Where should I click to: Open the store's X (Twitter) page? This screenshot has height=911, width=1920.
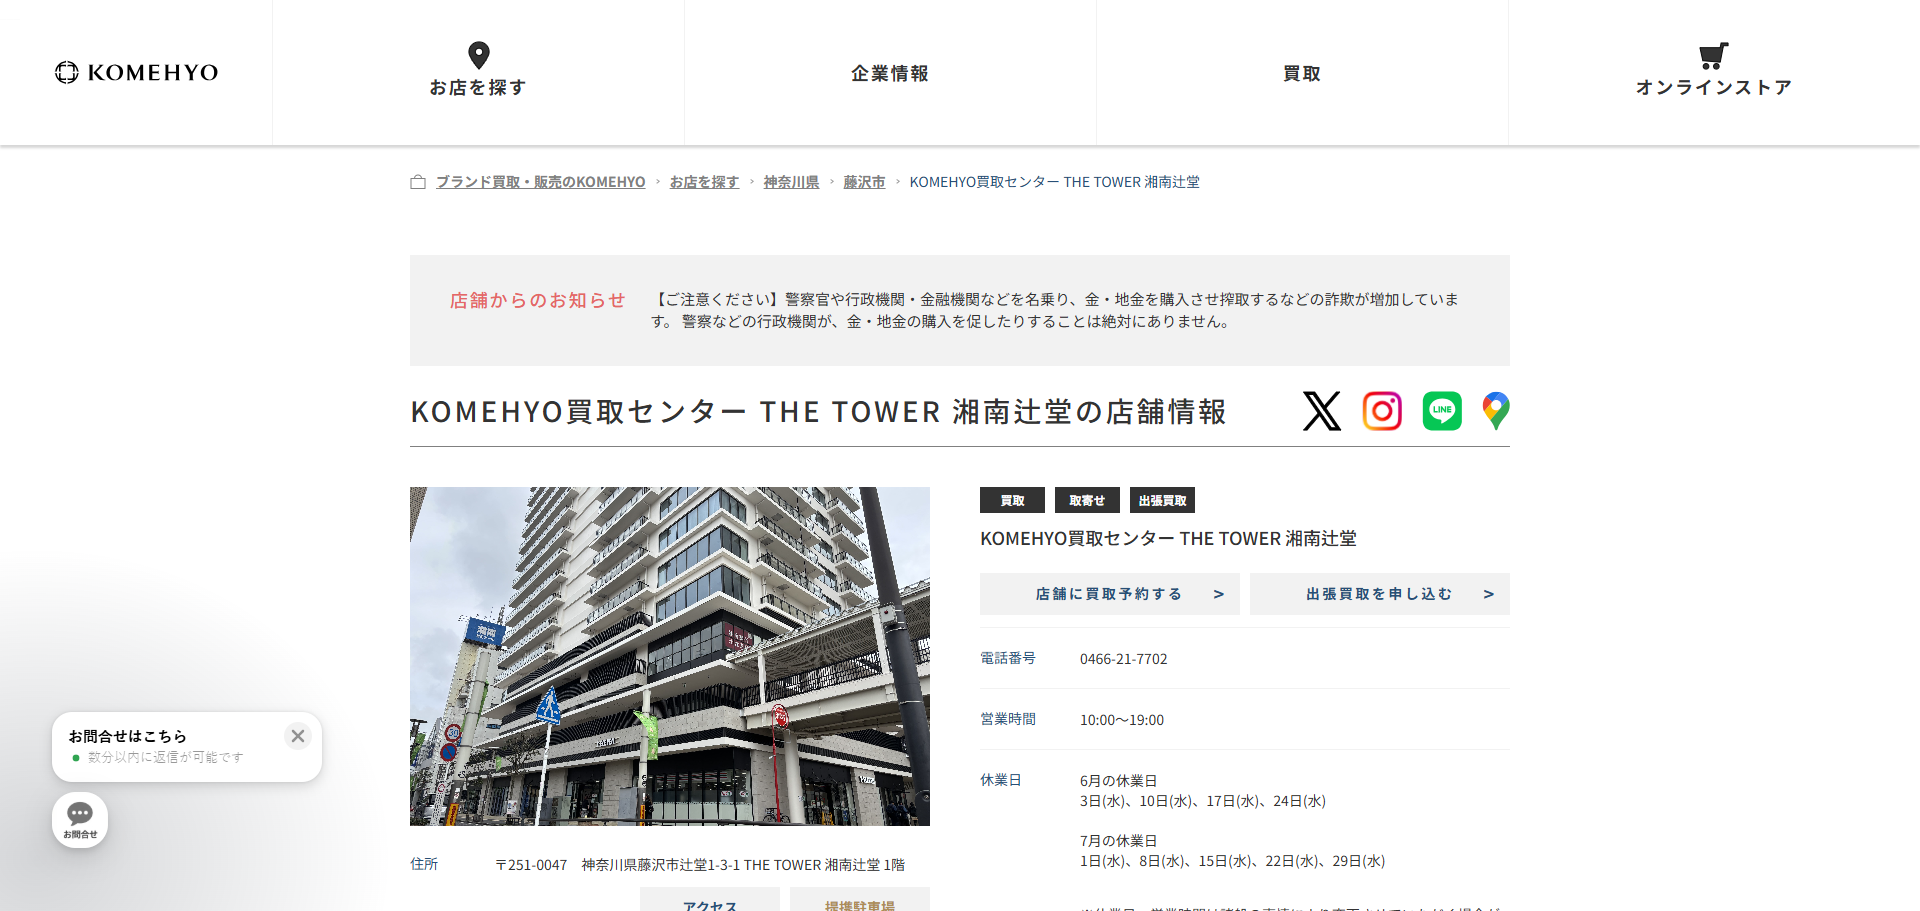pyautogui.click(x=1322, y=411)
